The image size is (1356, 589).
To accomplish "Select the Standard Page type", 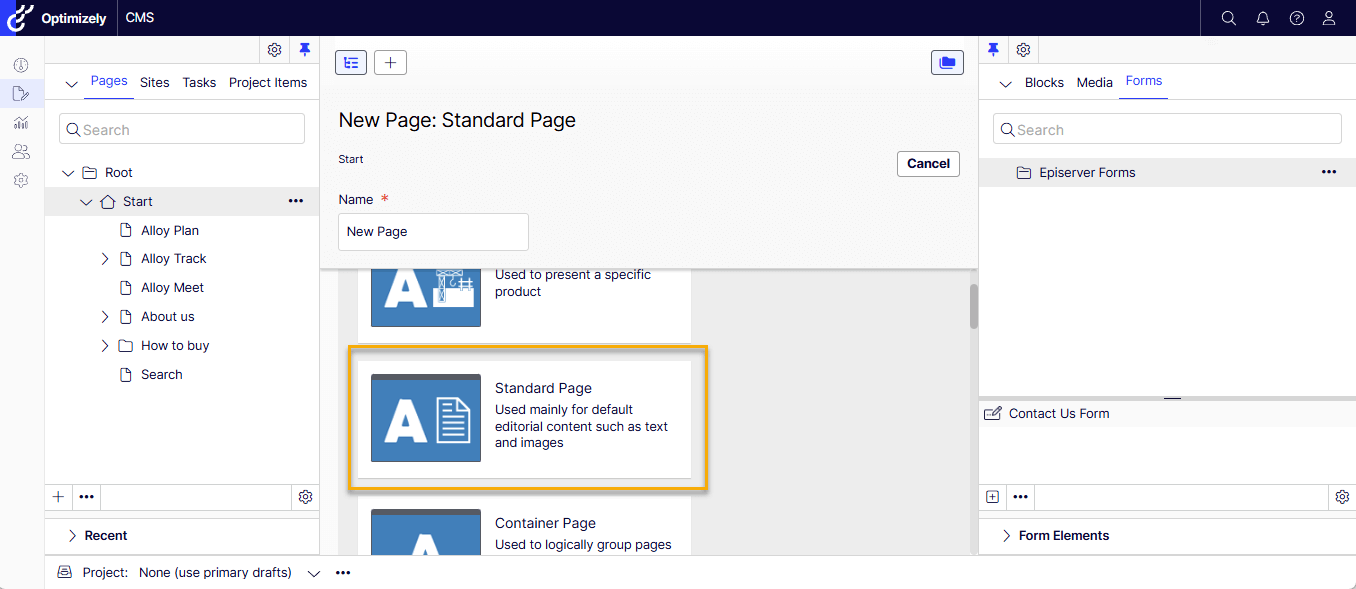I will point(527,418).
